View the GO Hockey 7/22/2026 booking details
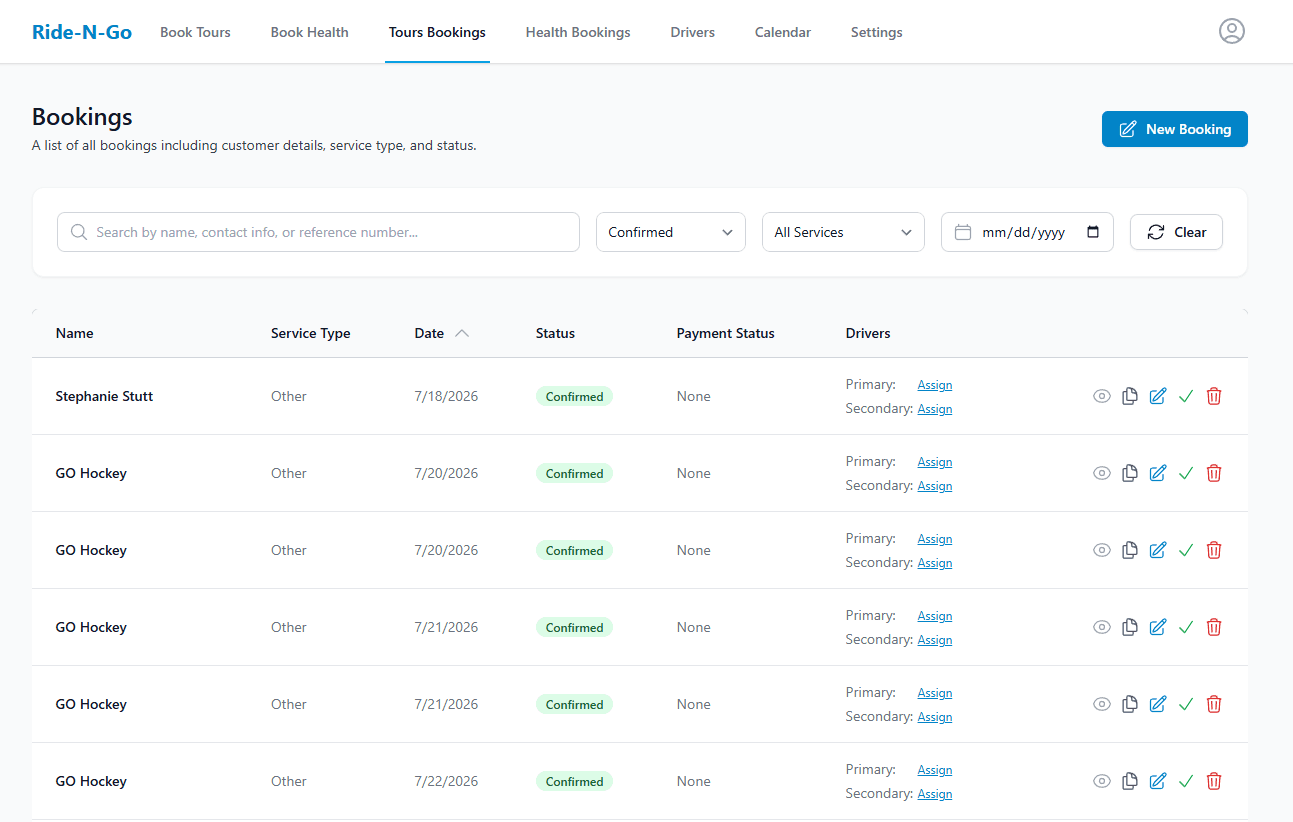1293x822 pixels. coord(1102,781)
